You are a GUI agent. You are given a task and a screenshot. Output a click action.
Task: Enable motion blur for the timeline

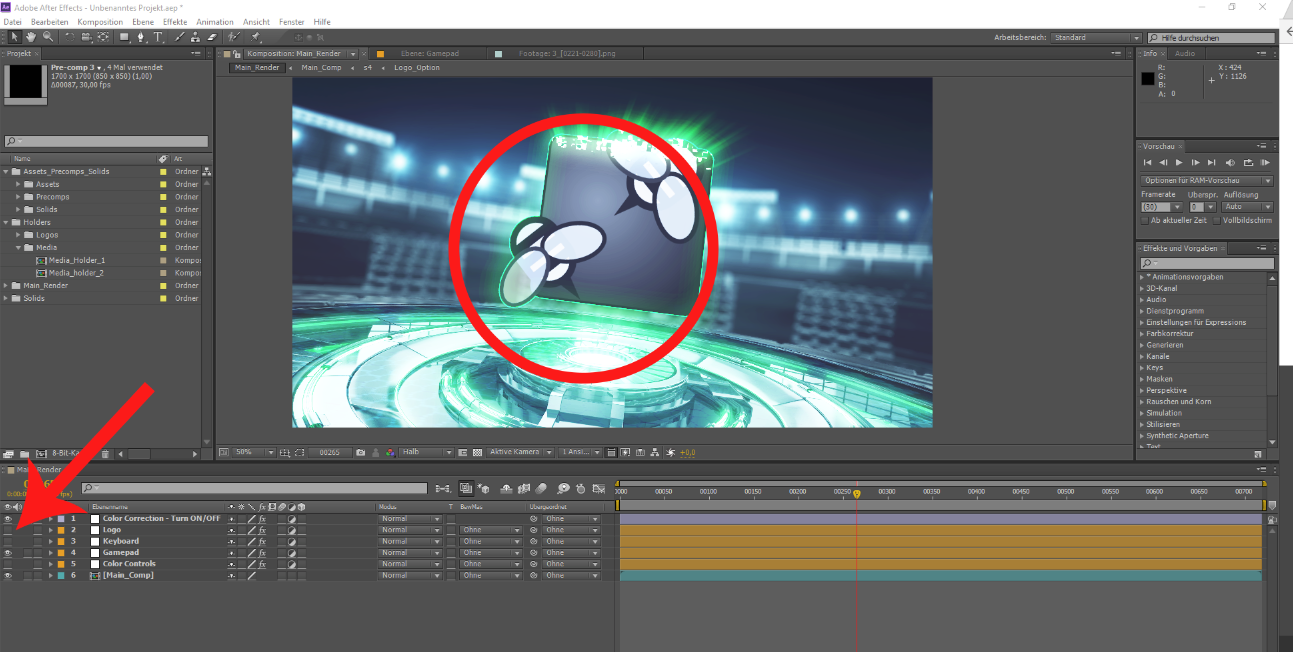click(x=541, y=488)
